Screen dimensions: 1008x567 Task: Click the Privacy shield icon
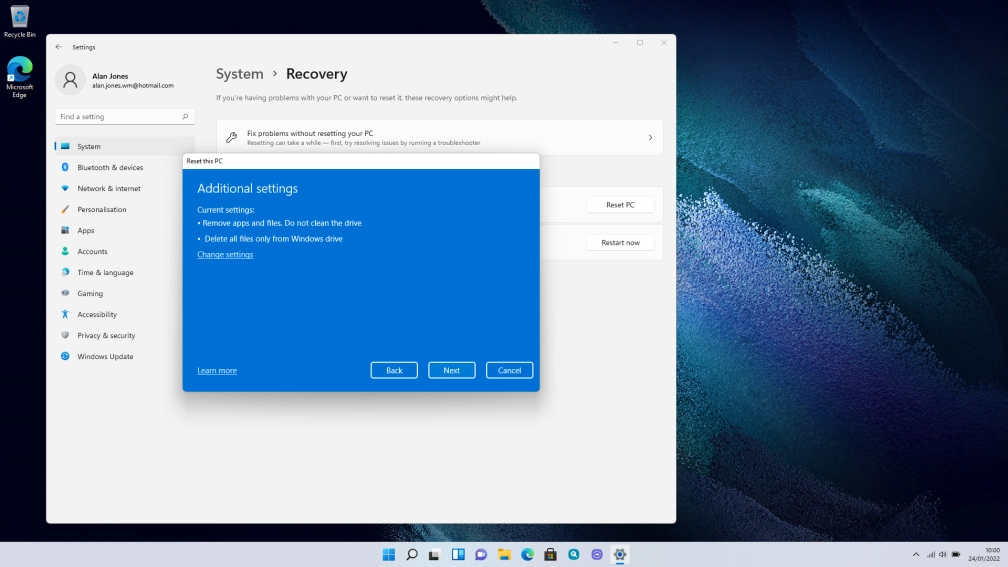pos(65,335)
